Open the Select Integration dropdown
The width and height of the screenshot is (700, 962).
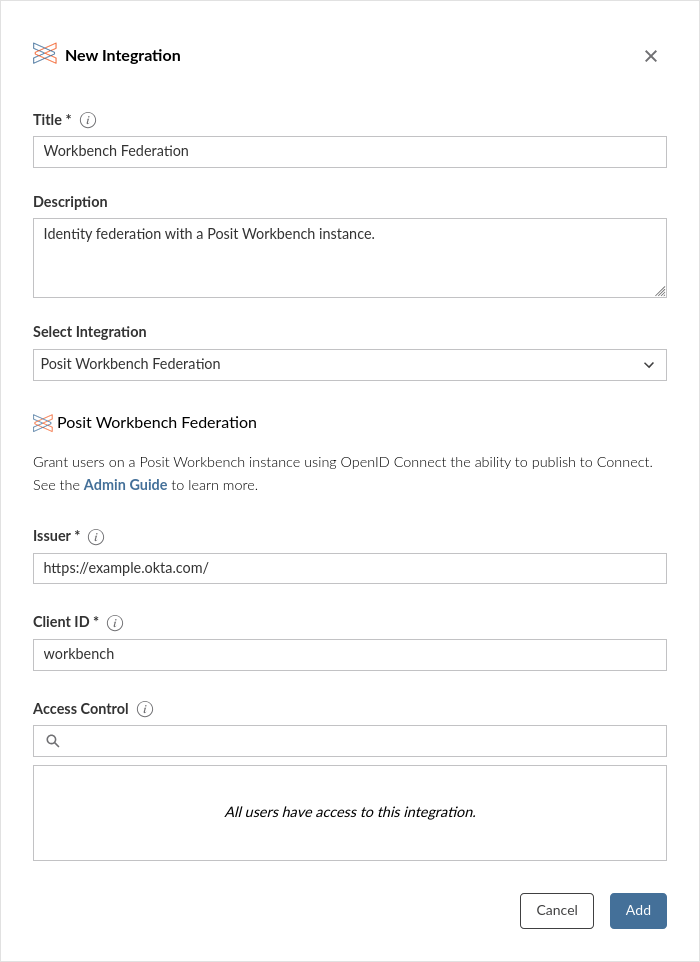[x=350, y=364]
